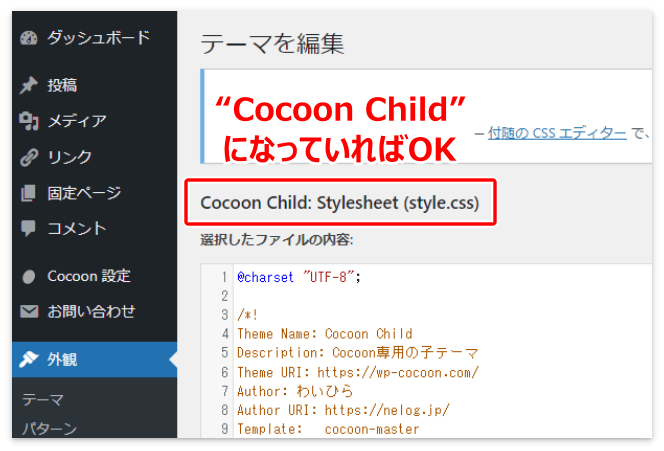This screenshot has width=664, height=451.
Task: Click the 選択したファイルの内容 label
Action: pyautogui.click(x=277, y=240)
